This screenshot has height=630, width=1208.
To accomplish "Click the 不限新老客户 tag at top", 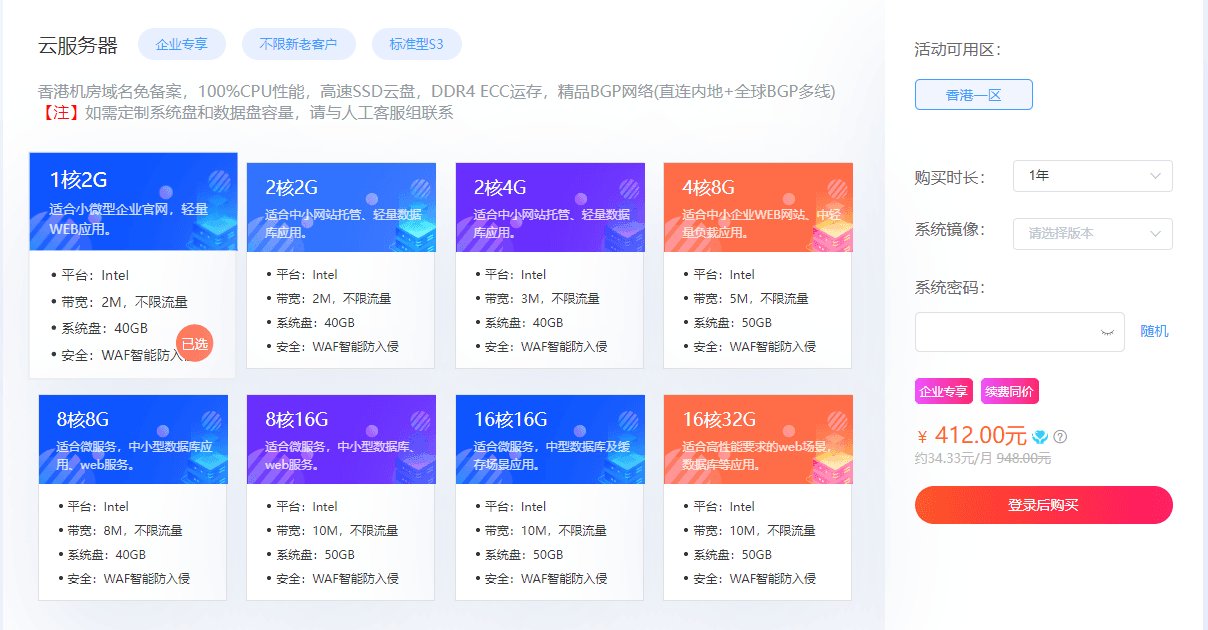I will coord(298,43).
